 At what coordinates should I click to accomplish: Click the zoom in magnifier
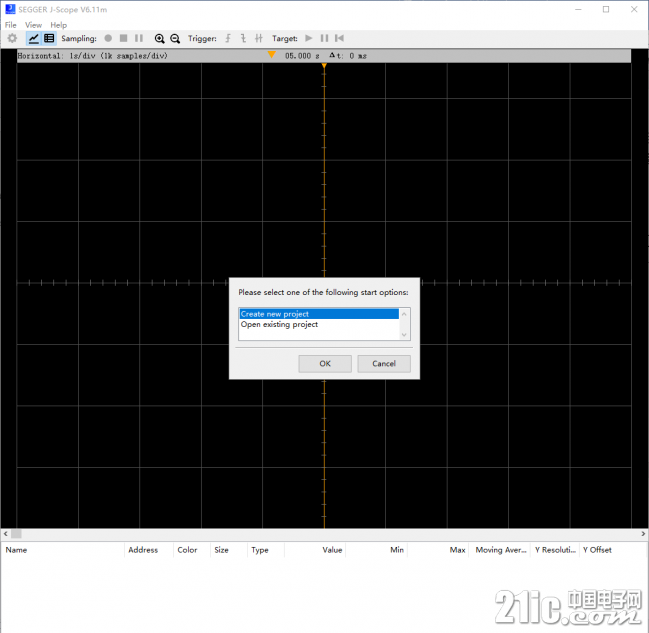tap(159, 39)
